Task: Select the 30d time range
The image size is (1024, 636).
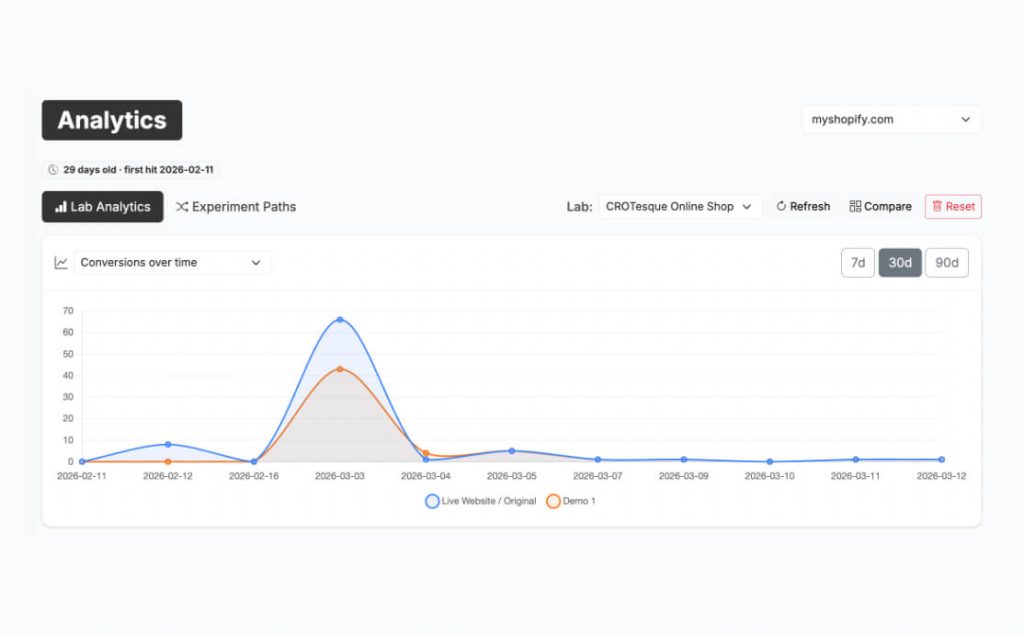Action: coord(900,263)
